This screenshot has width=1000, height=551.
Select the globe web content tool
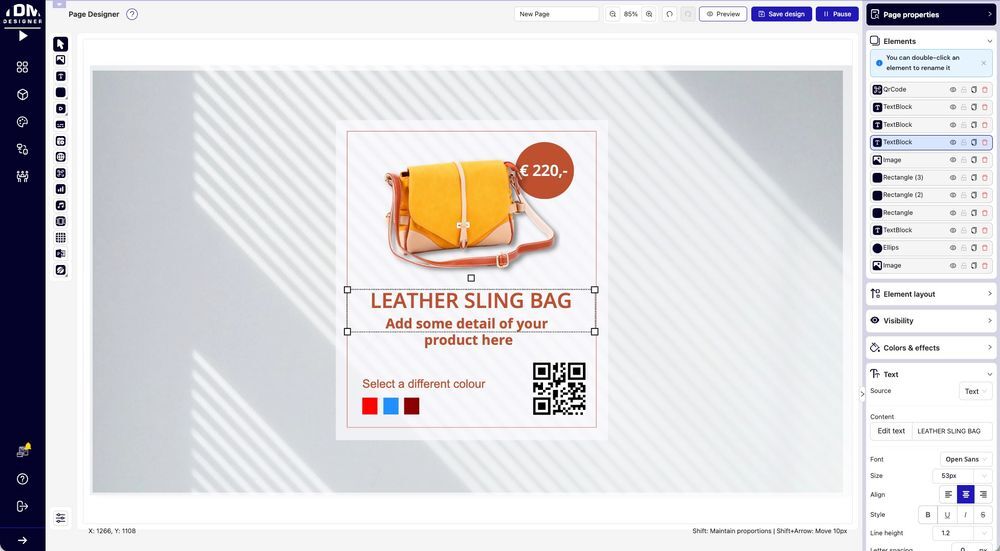[x=61, y=157]
